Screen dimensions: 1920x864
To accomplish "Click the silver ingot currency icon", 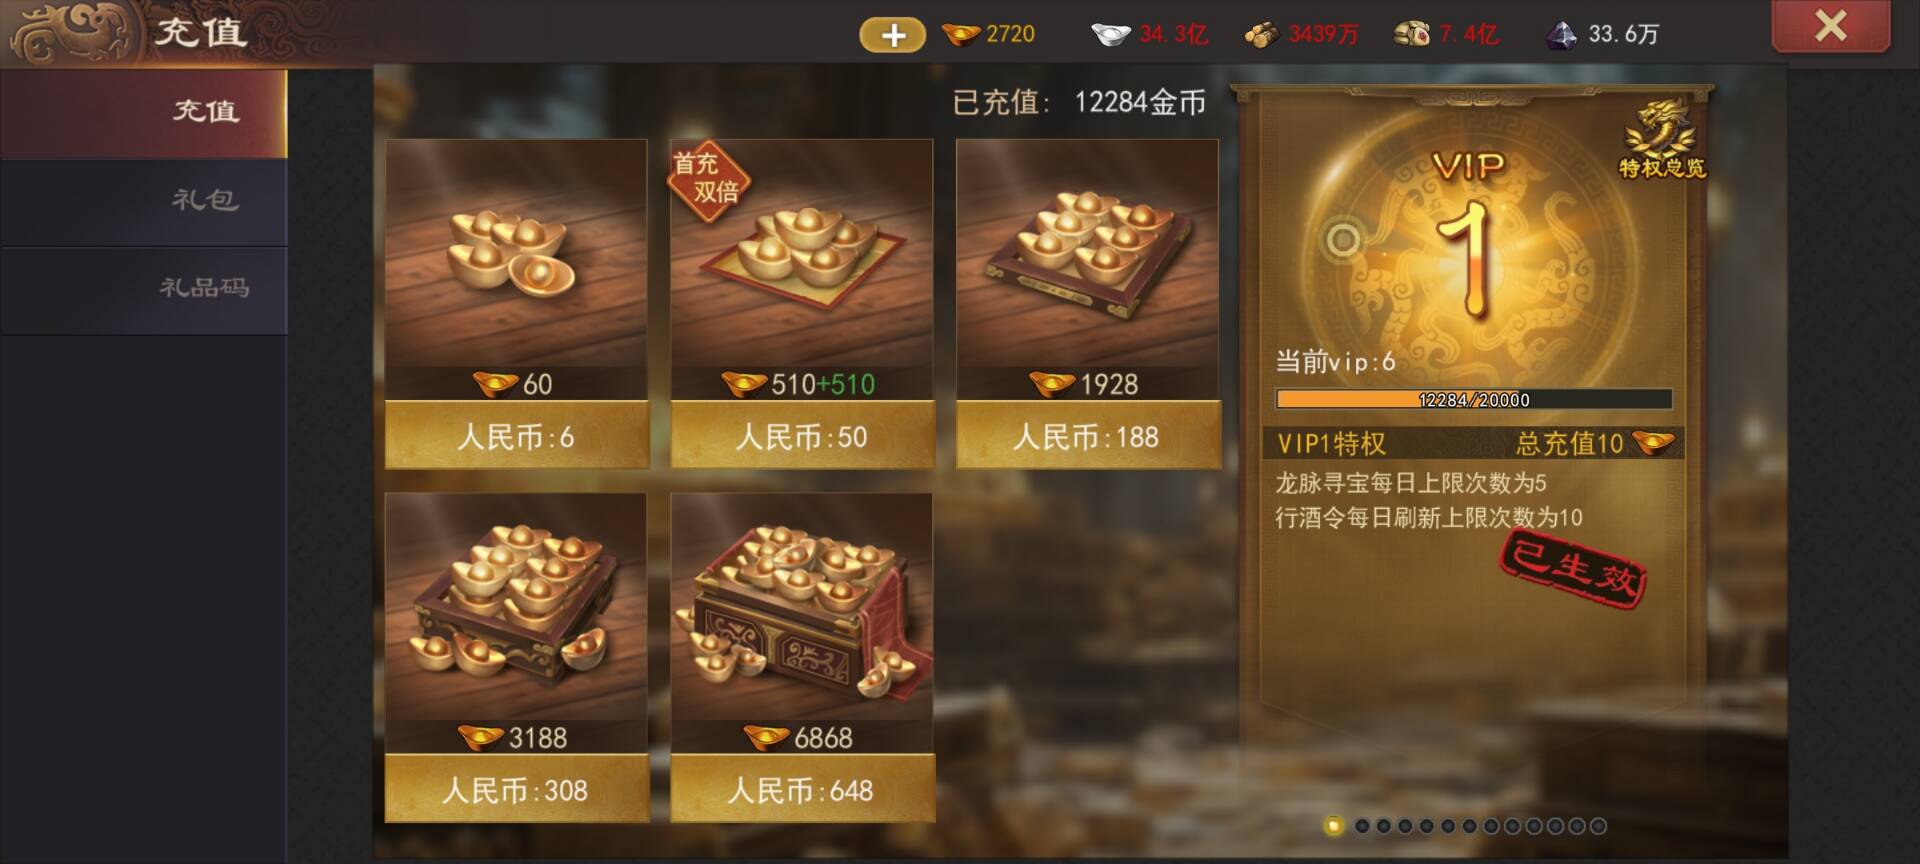I will pos(1110,35).
